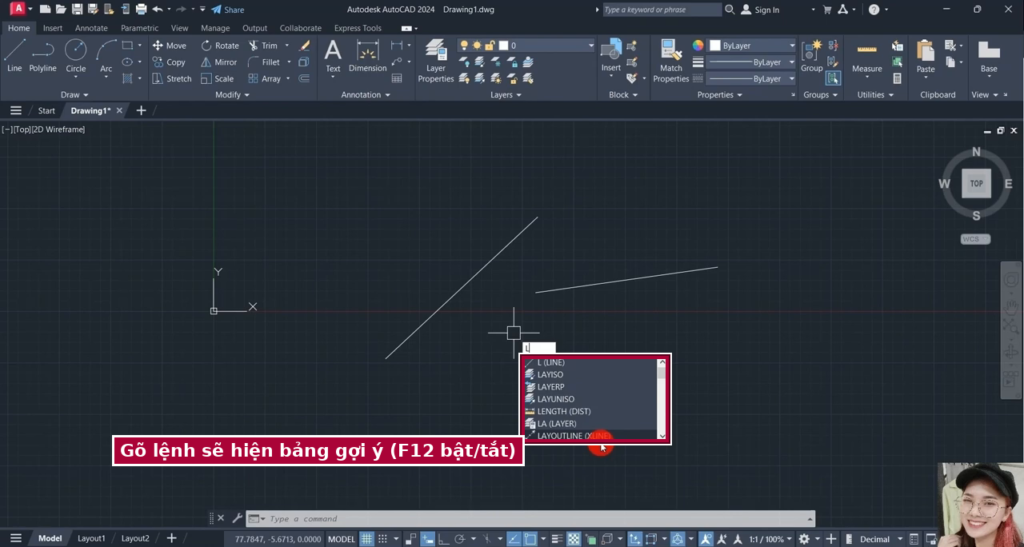The height and width of the screenshot is (547, 1024).
Task: Click the Fillet tool
Action: click(264, 62)
